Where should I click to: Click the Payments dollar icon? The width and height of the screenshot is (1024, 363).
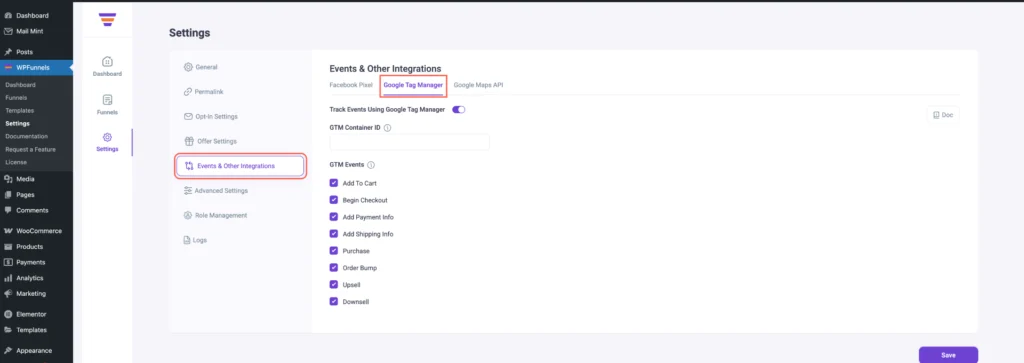(8, 262)
